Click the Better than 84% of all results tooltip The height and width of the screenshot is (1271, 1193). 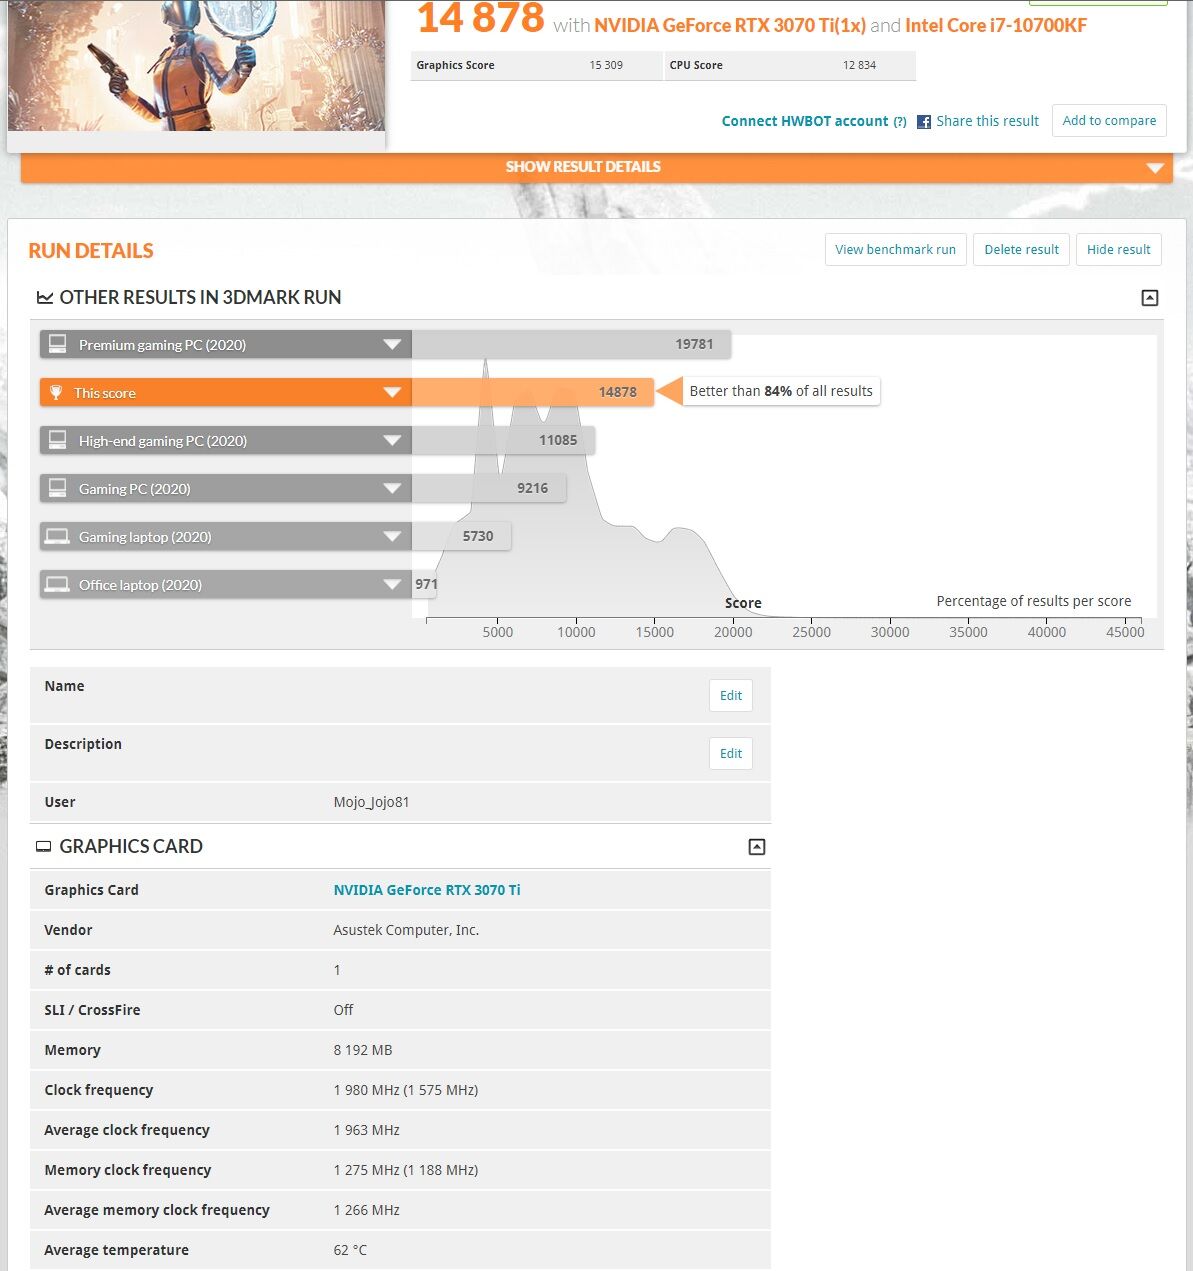[x=781, y=392]
